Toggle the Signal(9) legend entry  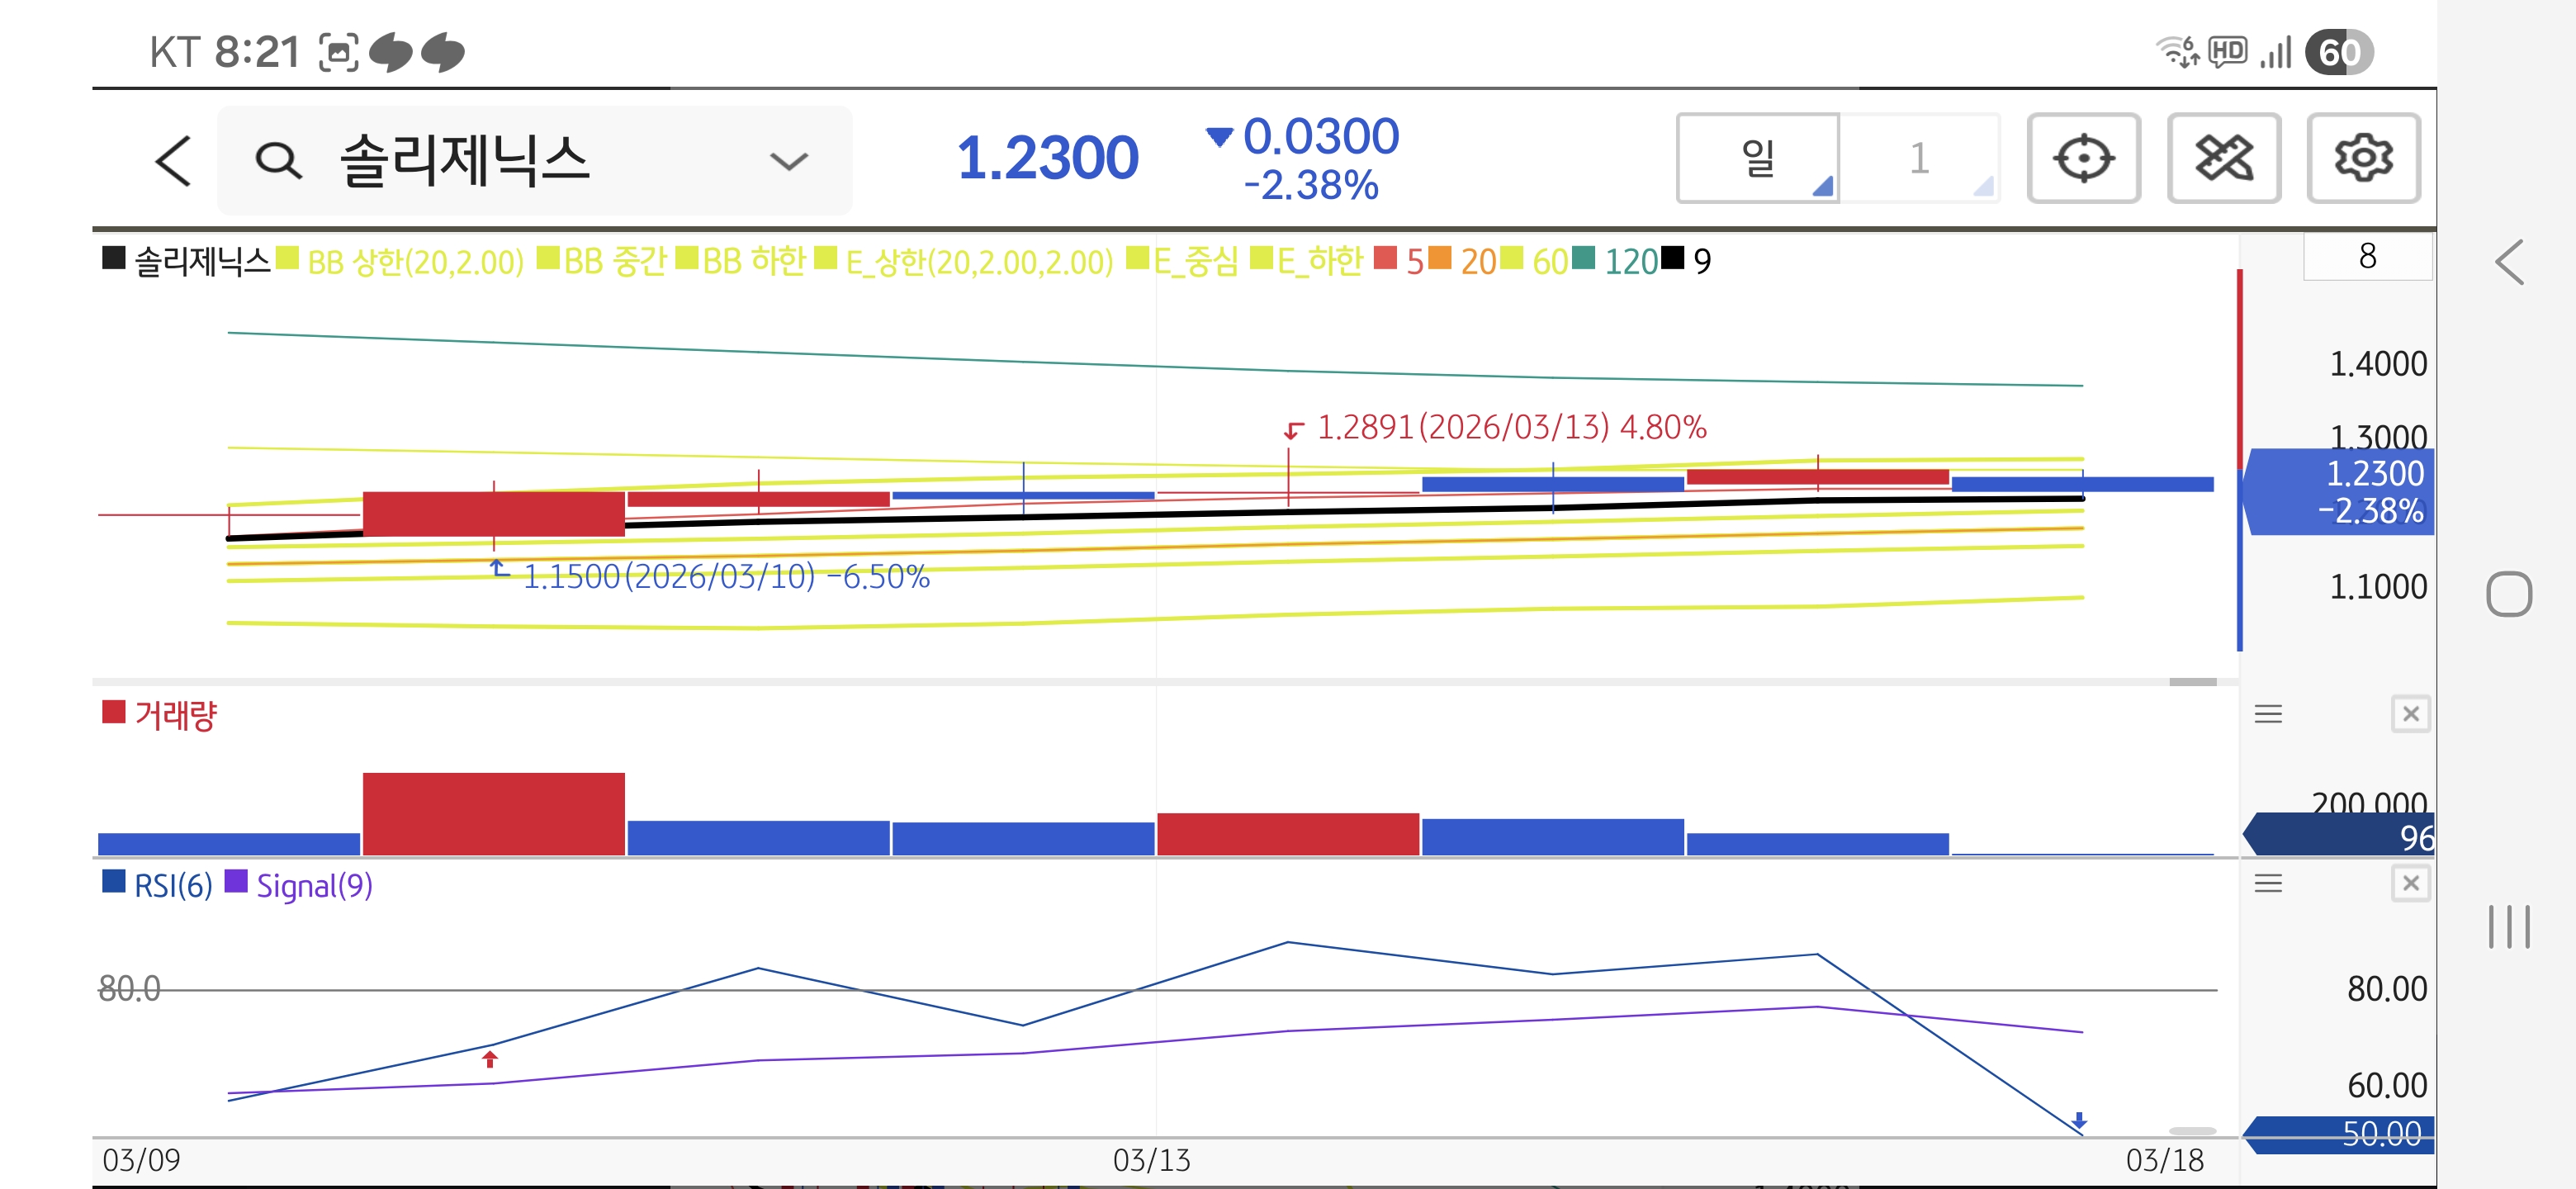(300, 885)
